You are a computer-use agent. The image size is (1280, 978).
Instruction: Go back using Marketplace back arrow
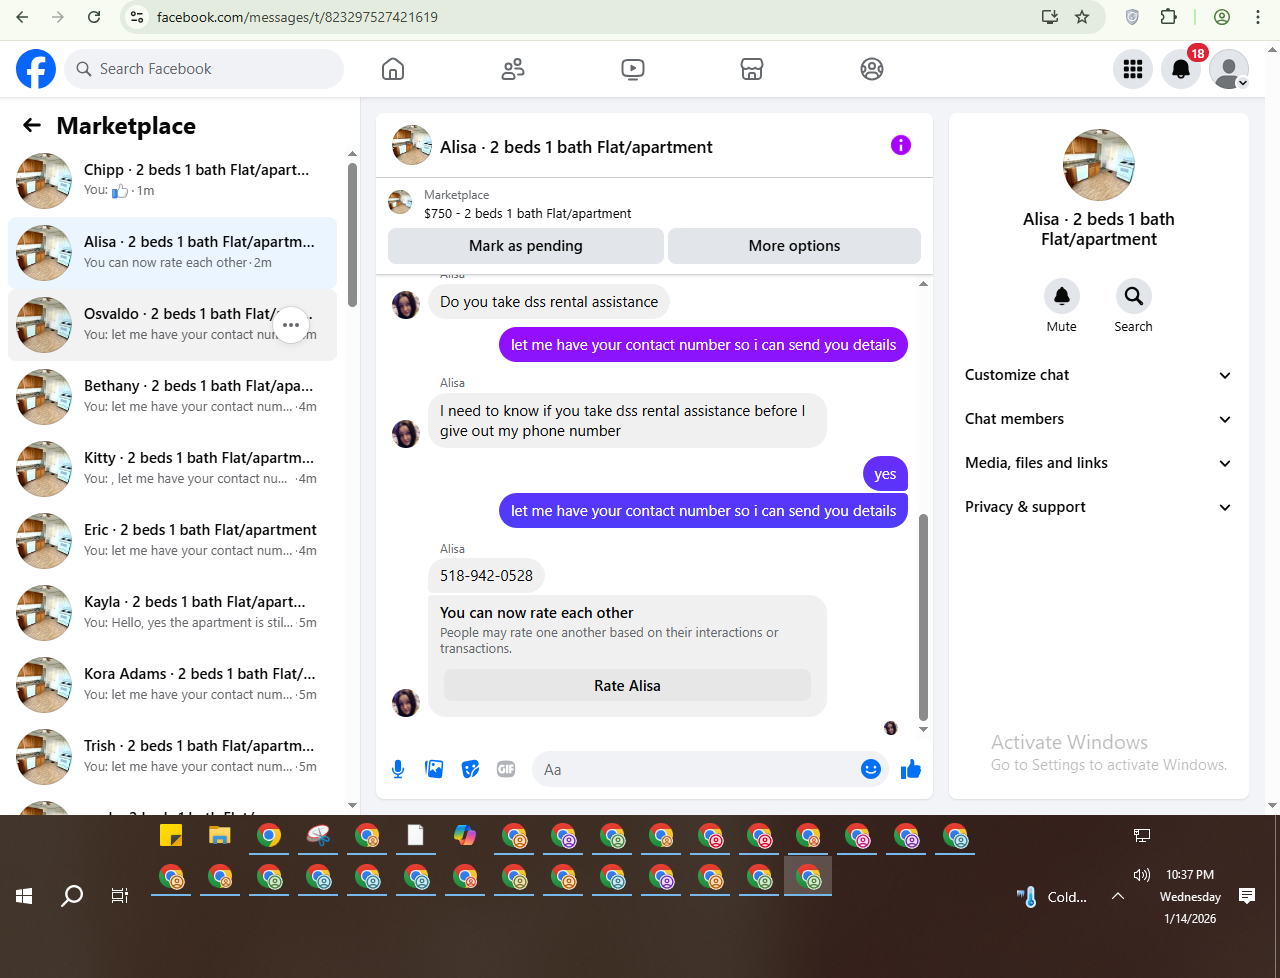pos(32,125)
